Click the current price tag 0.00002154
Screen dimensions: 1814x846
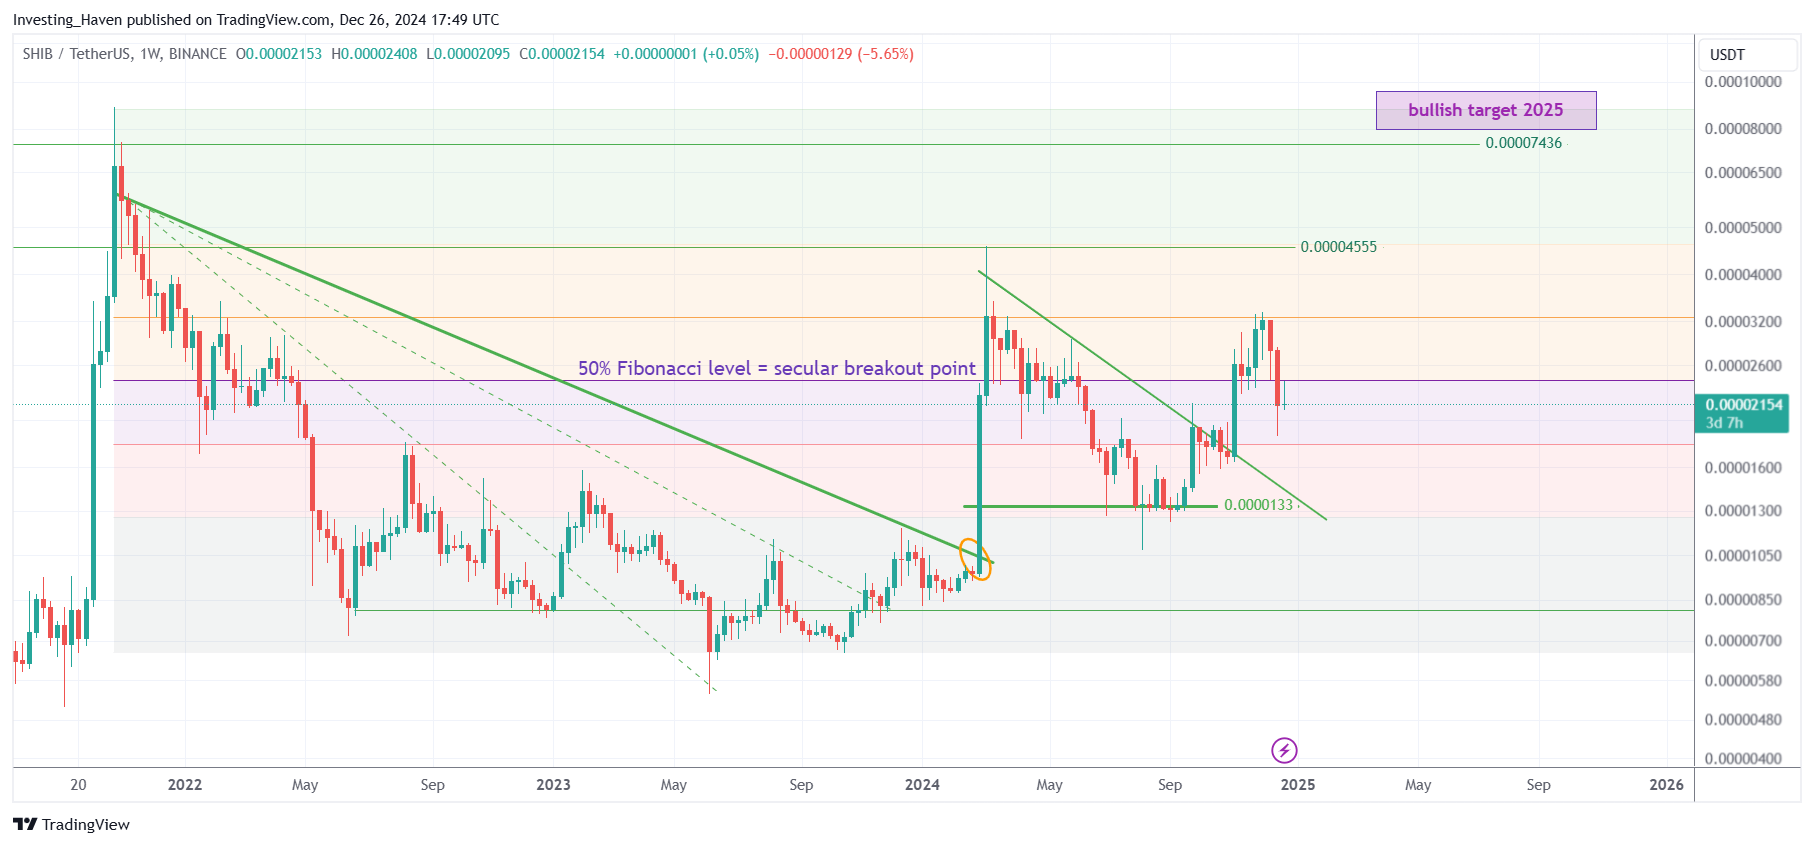pyautogui.click(x=1743, y=413)
